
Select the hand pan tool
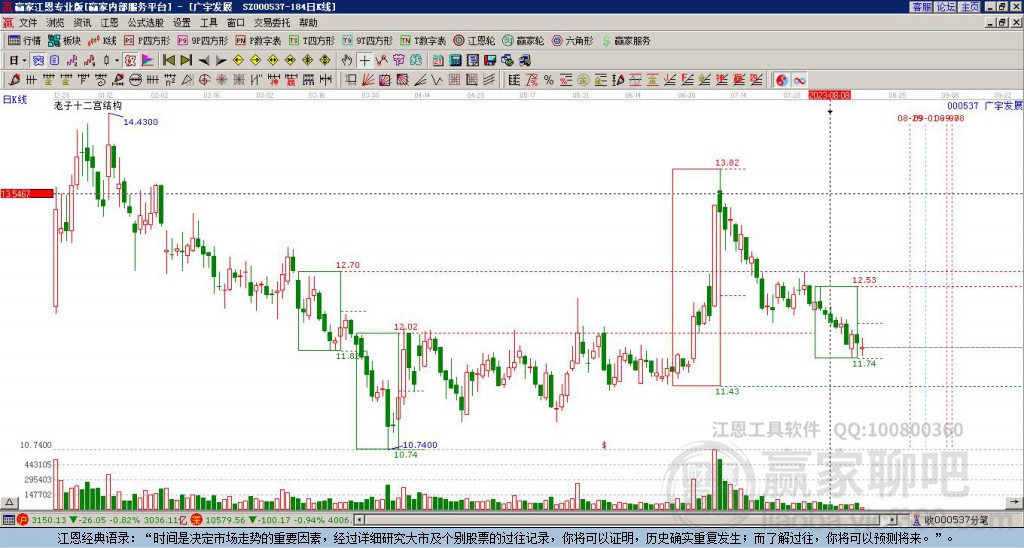click(x=347, y=60)
